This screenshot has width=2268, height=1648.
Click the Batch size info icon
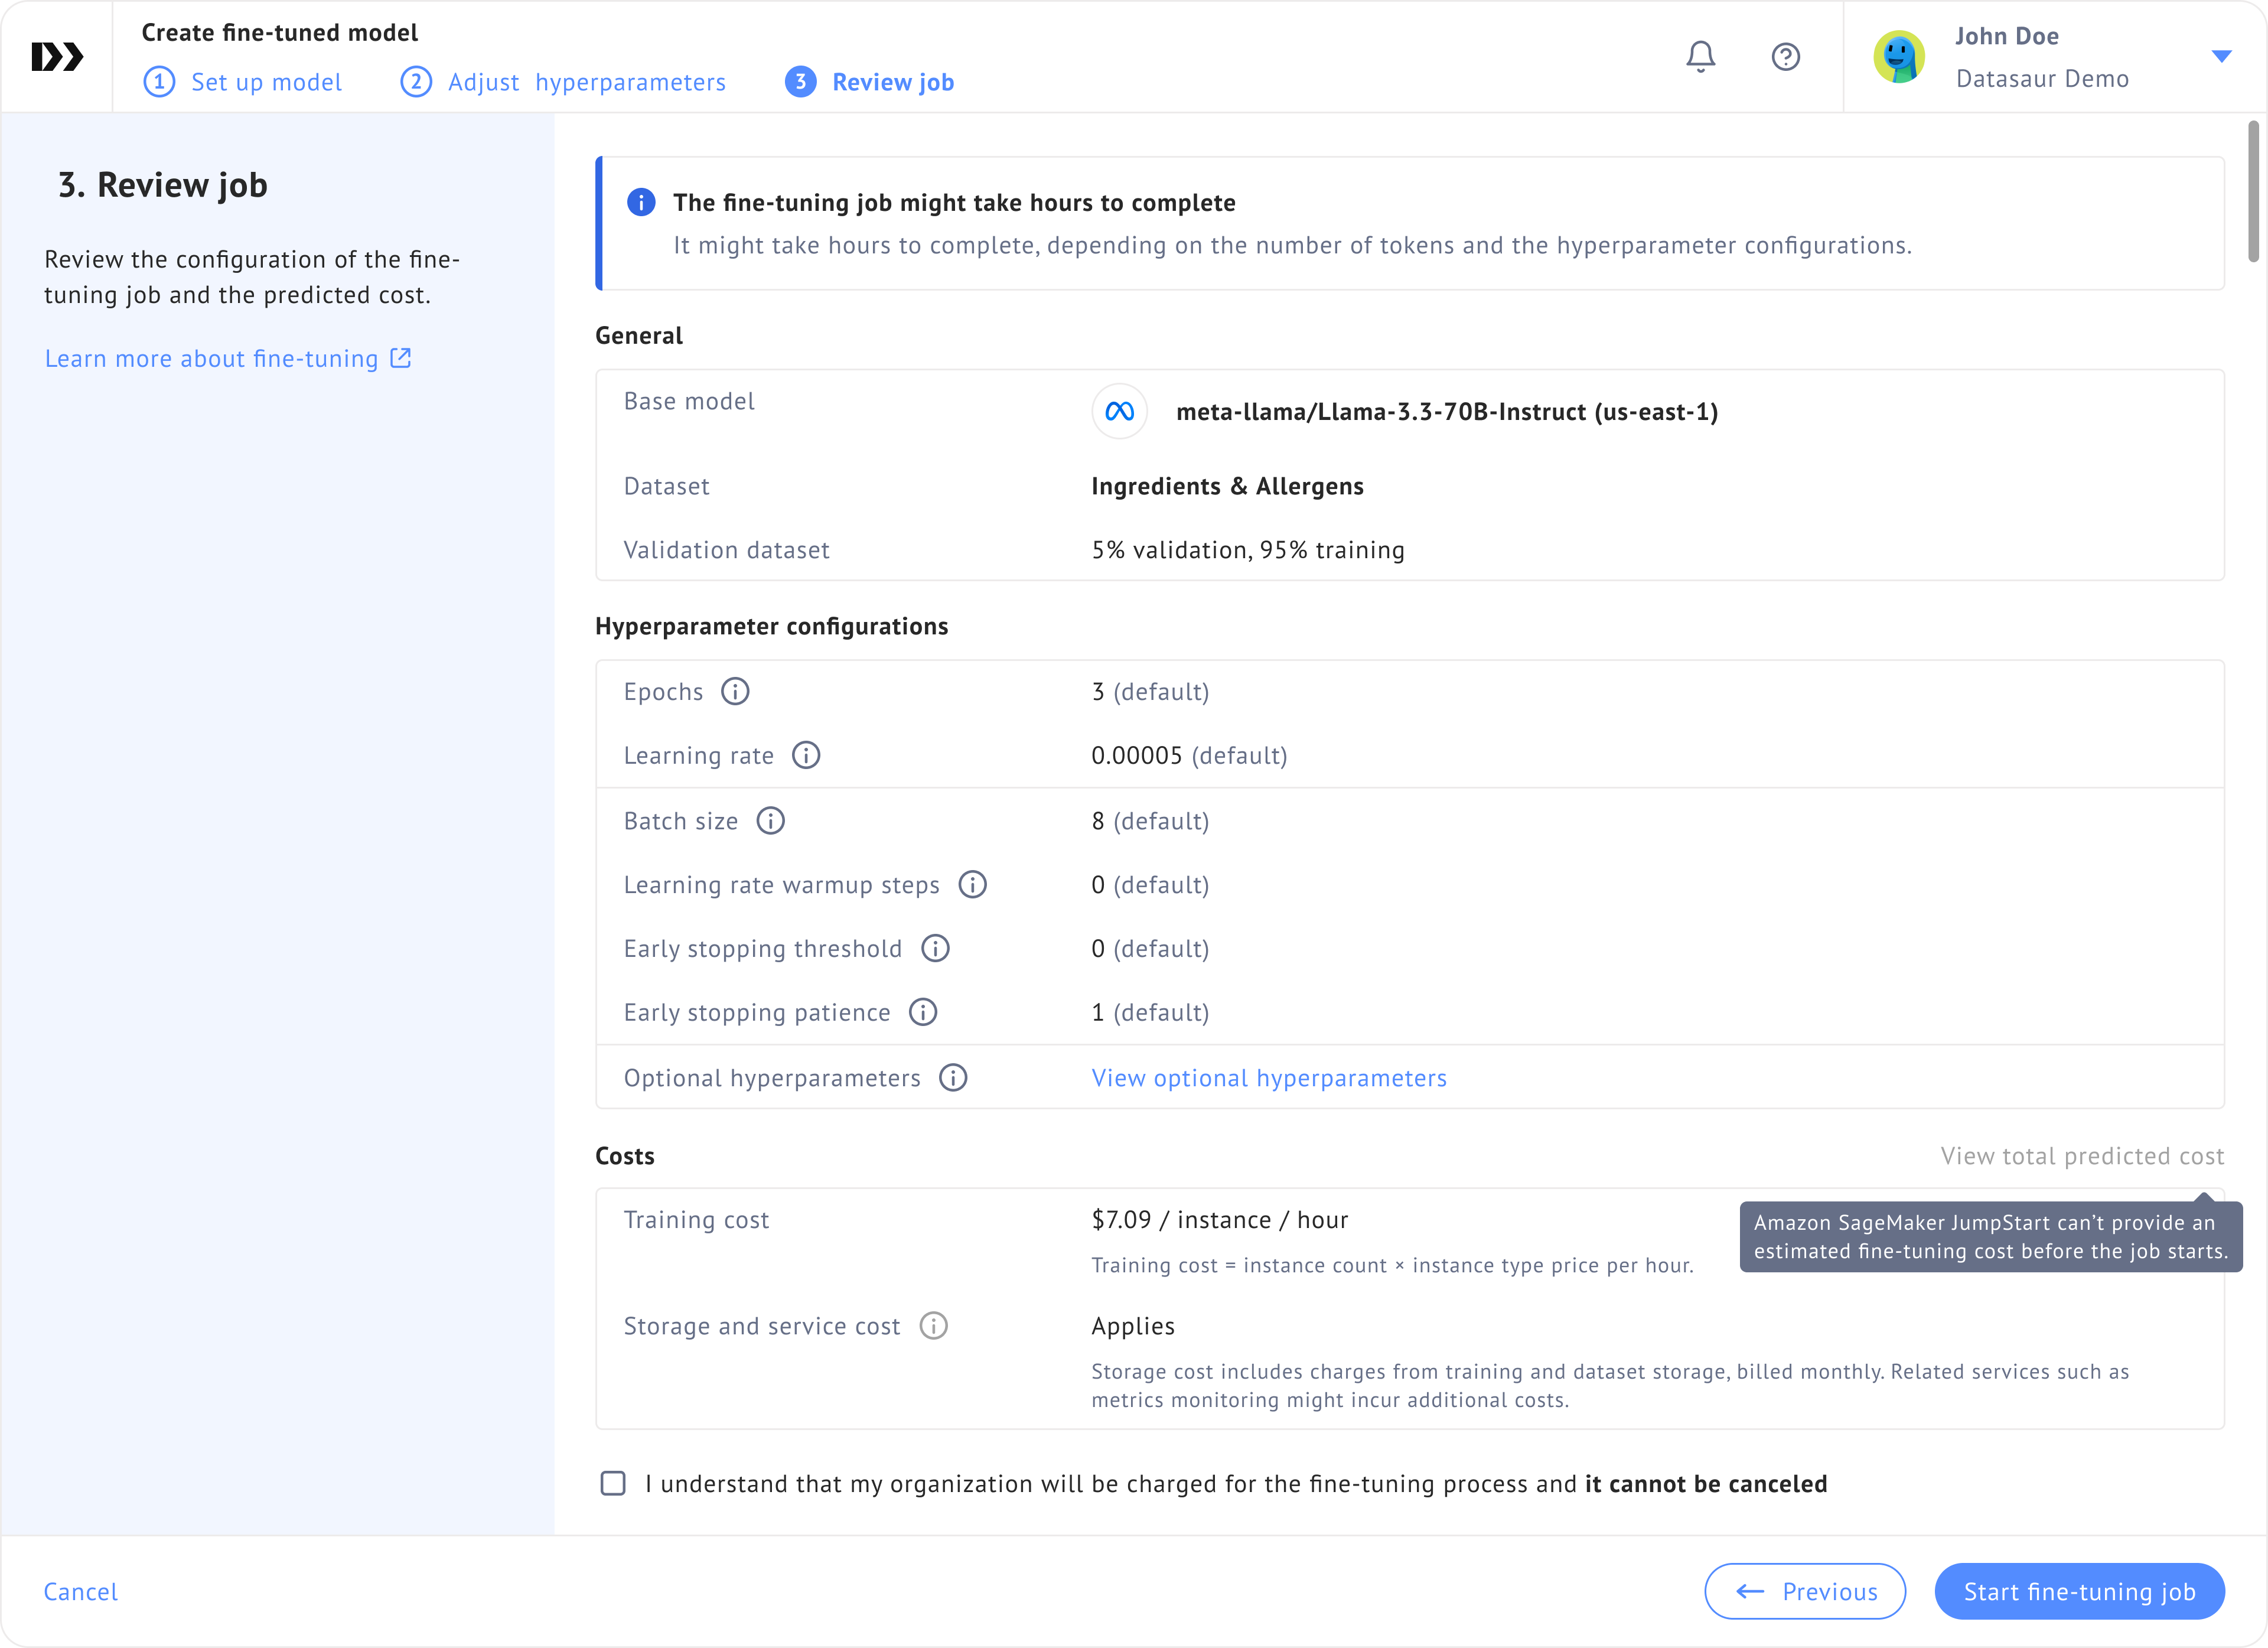click(770, 821)
